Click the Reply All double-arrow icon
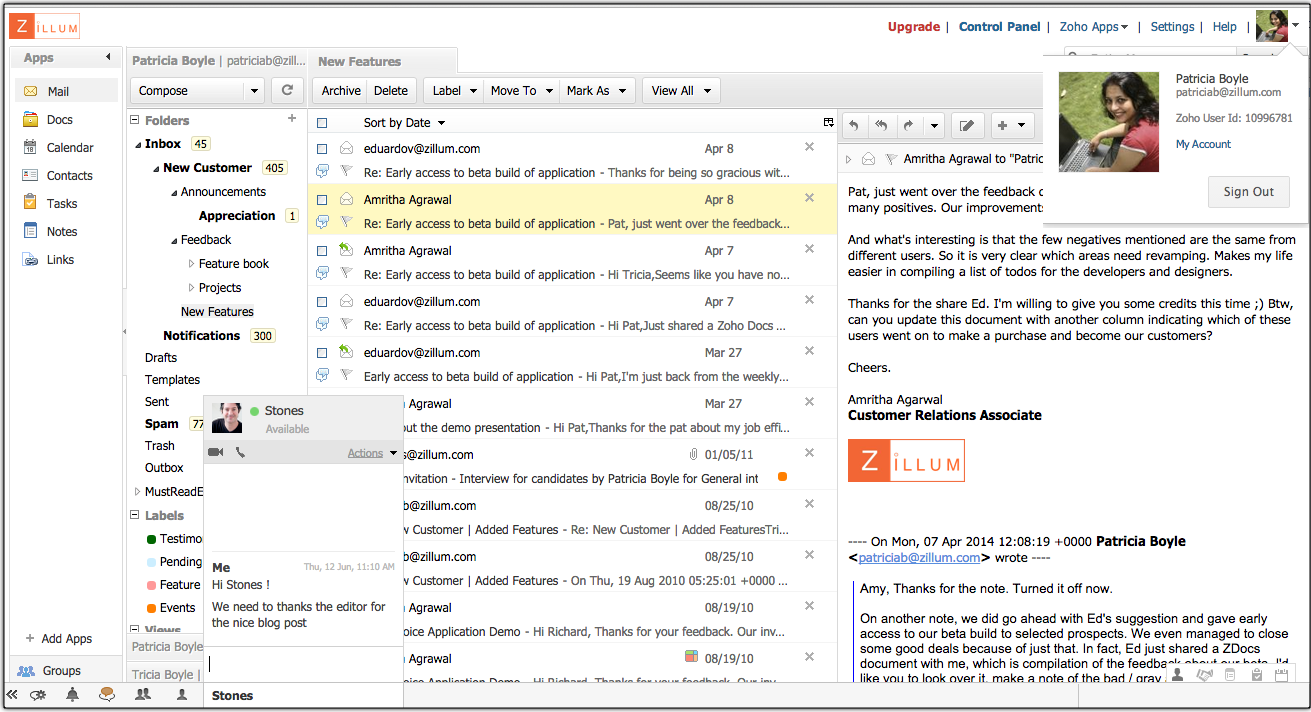 click(x=881, y=125)
